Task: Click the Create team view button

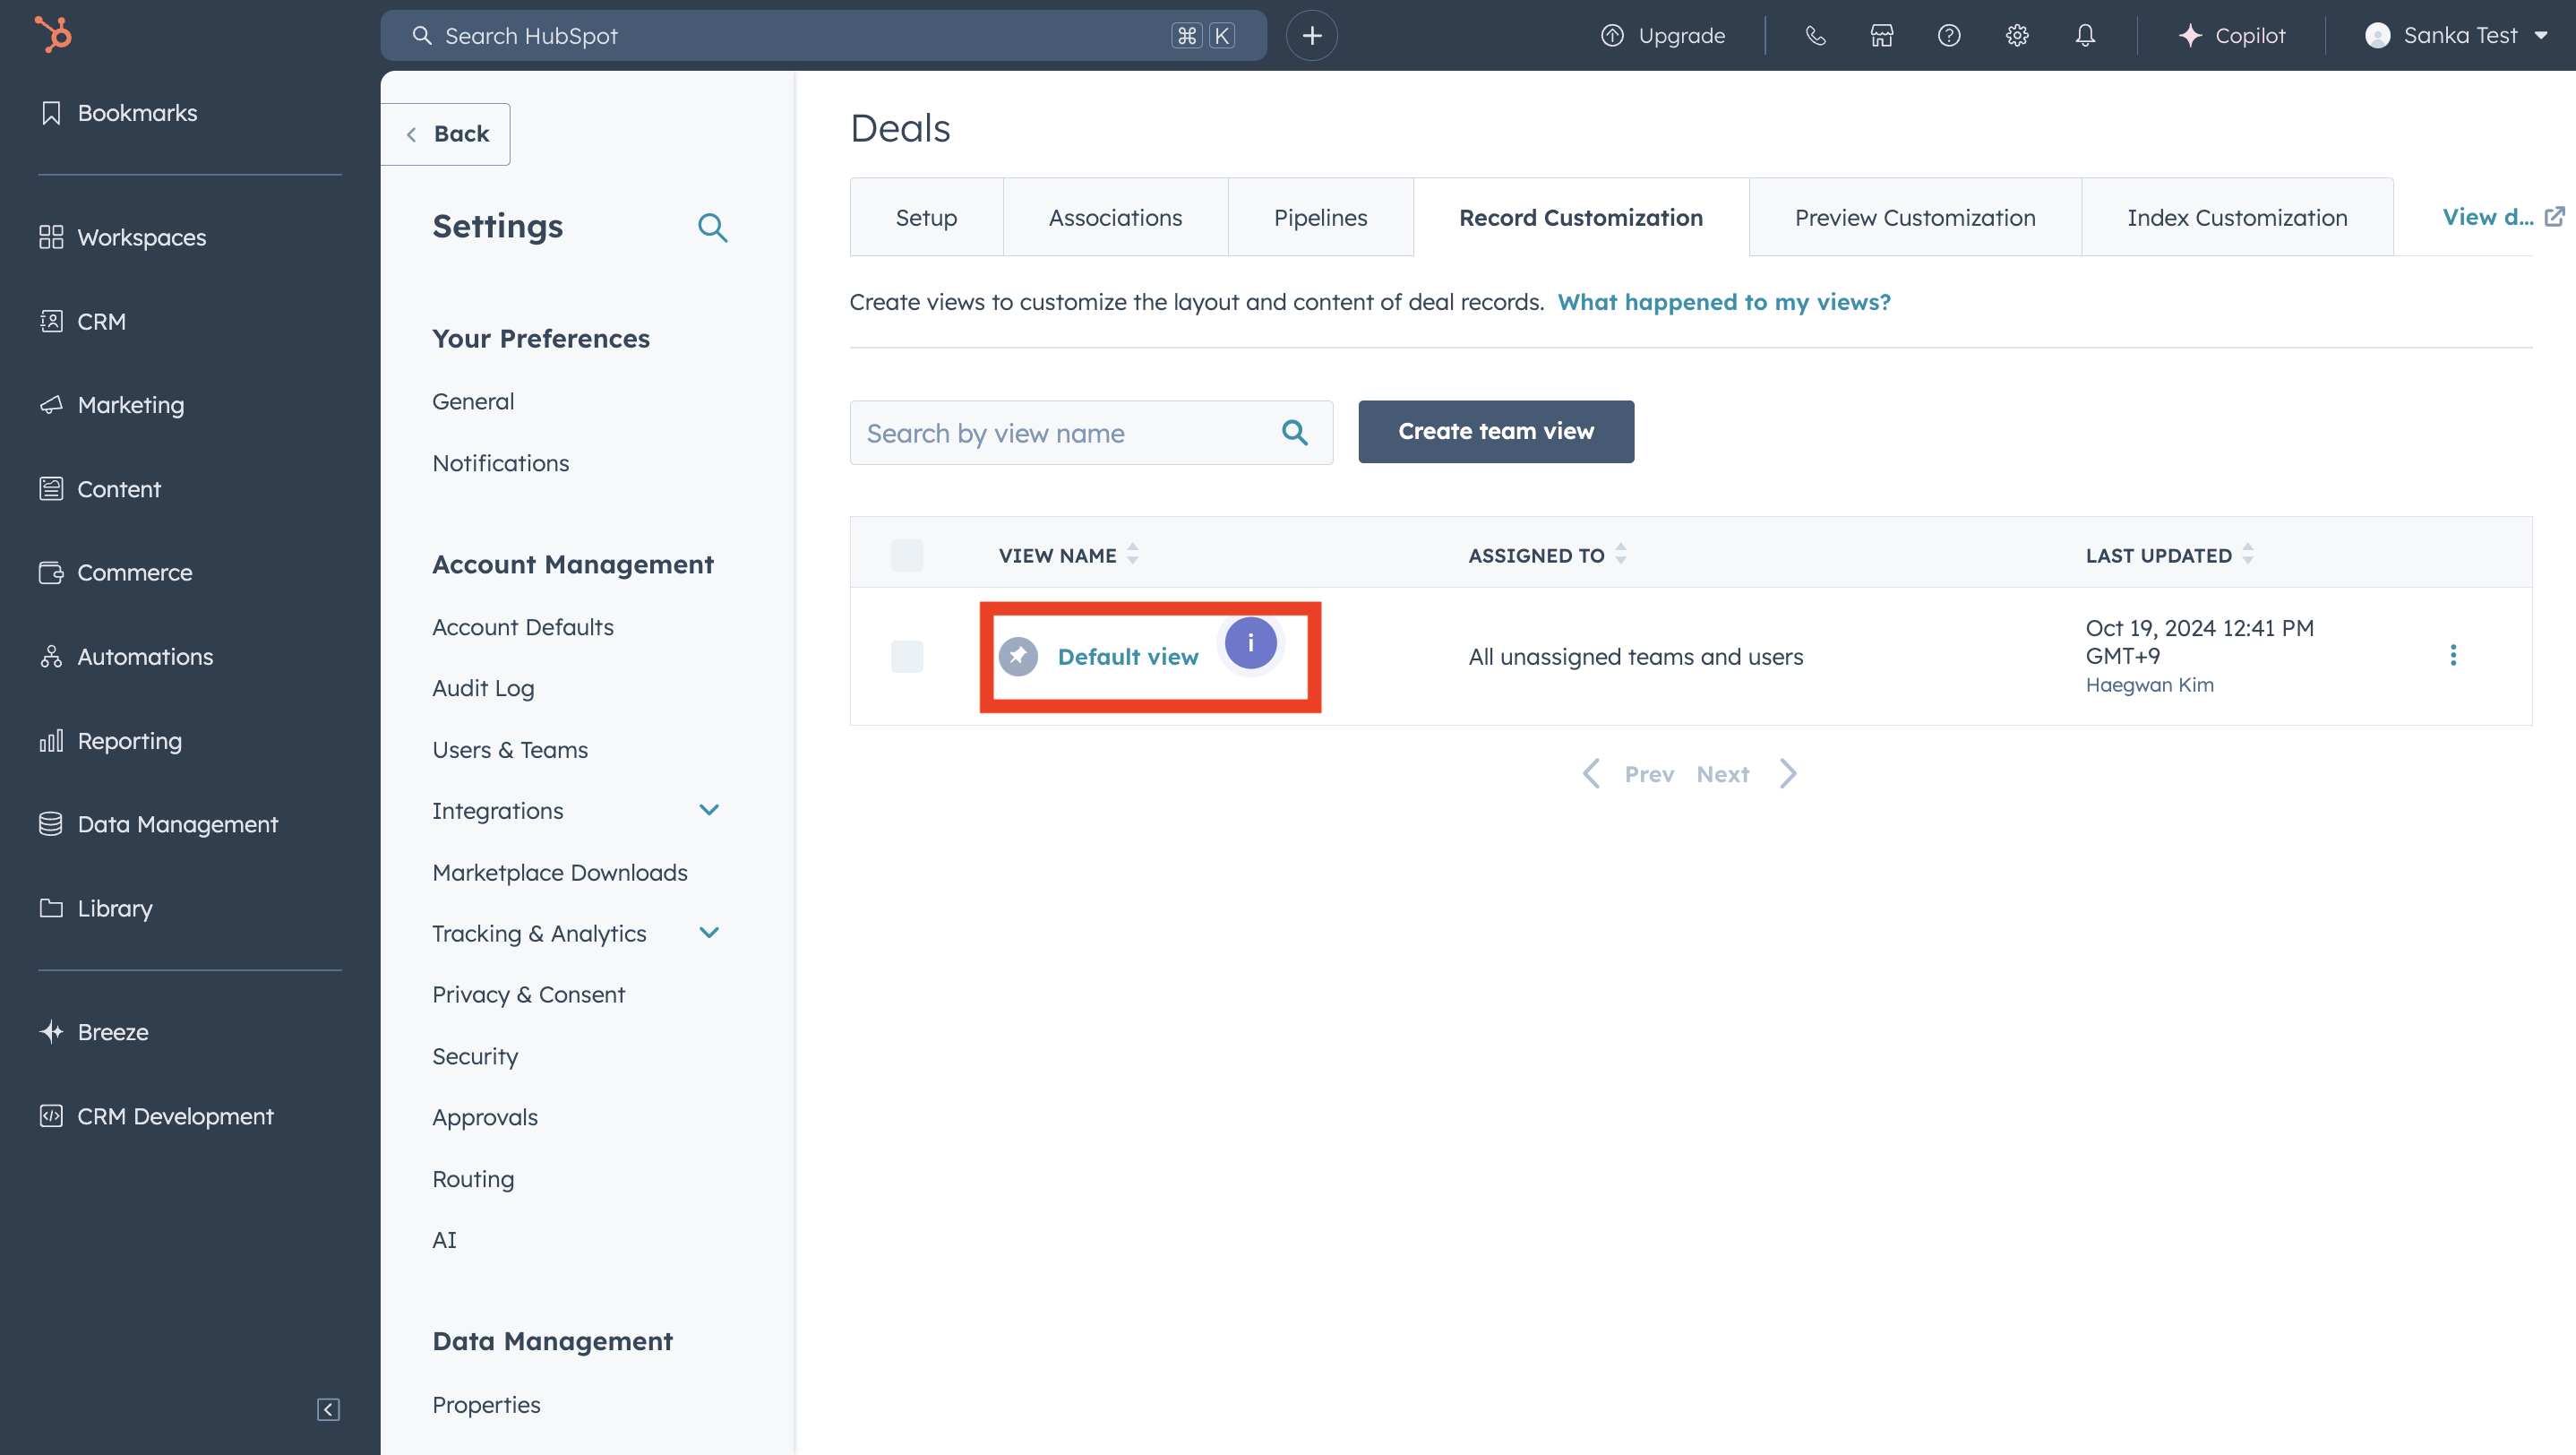Action: [1495, 432]
